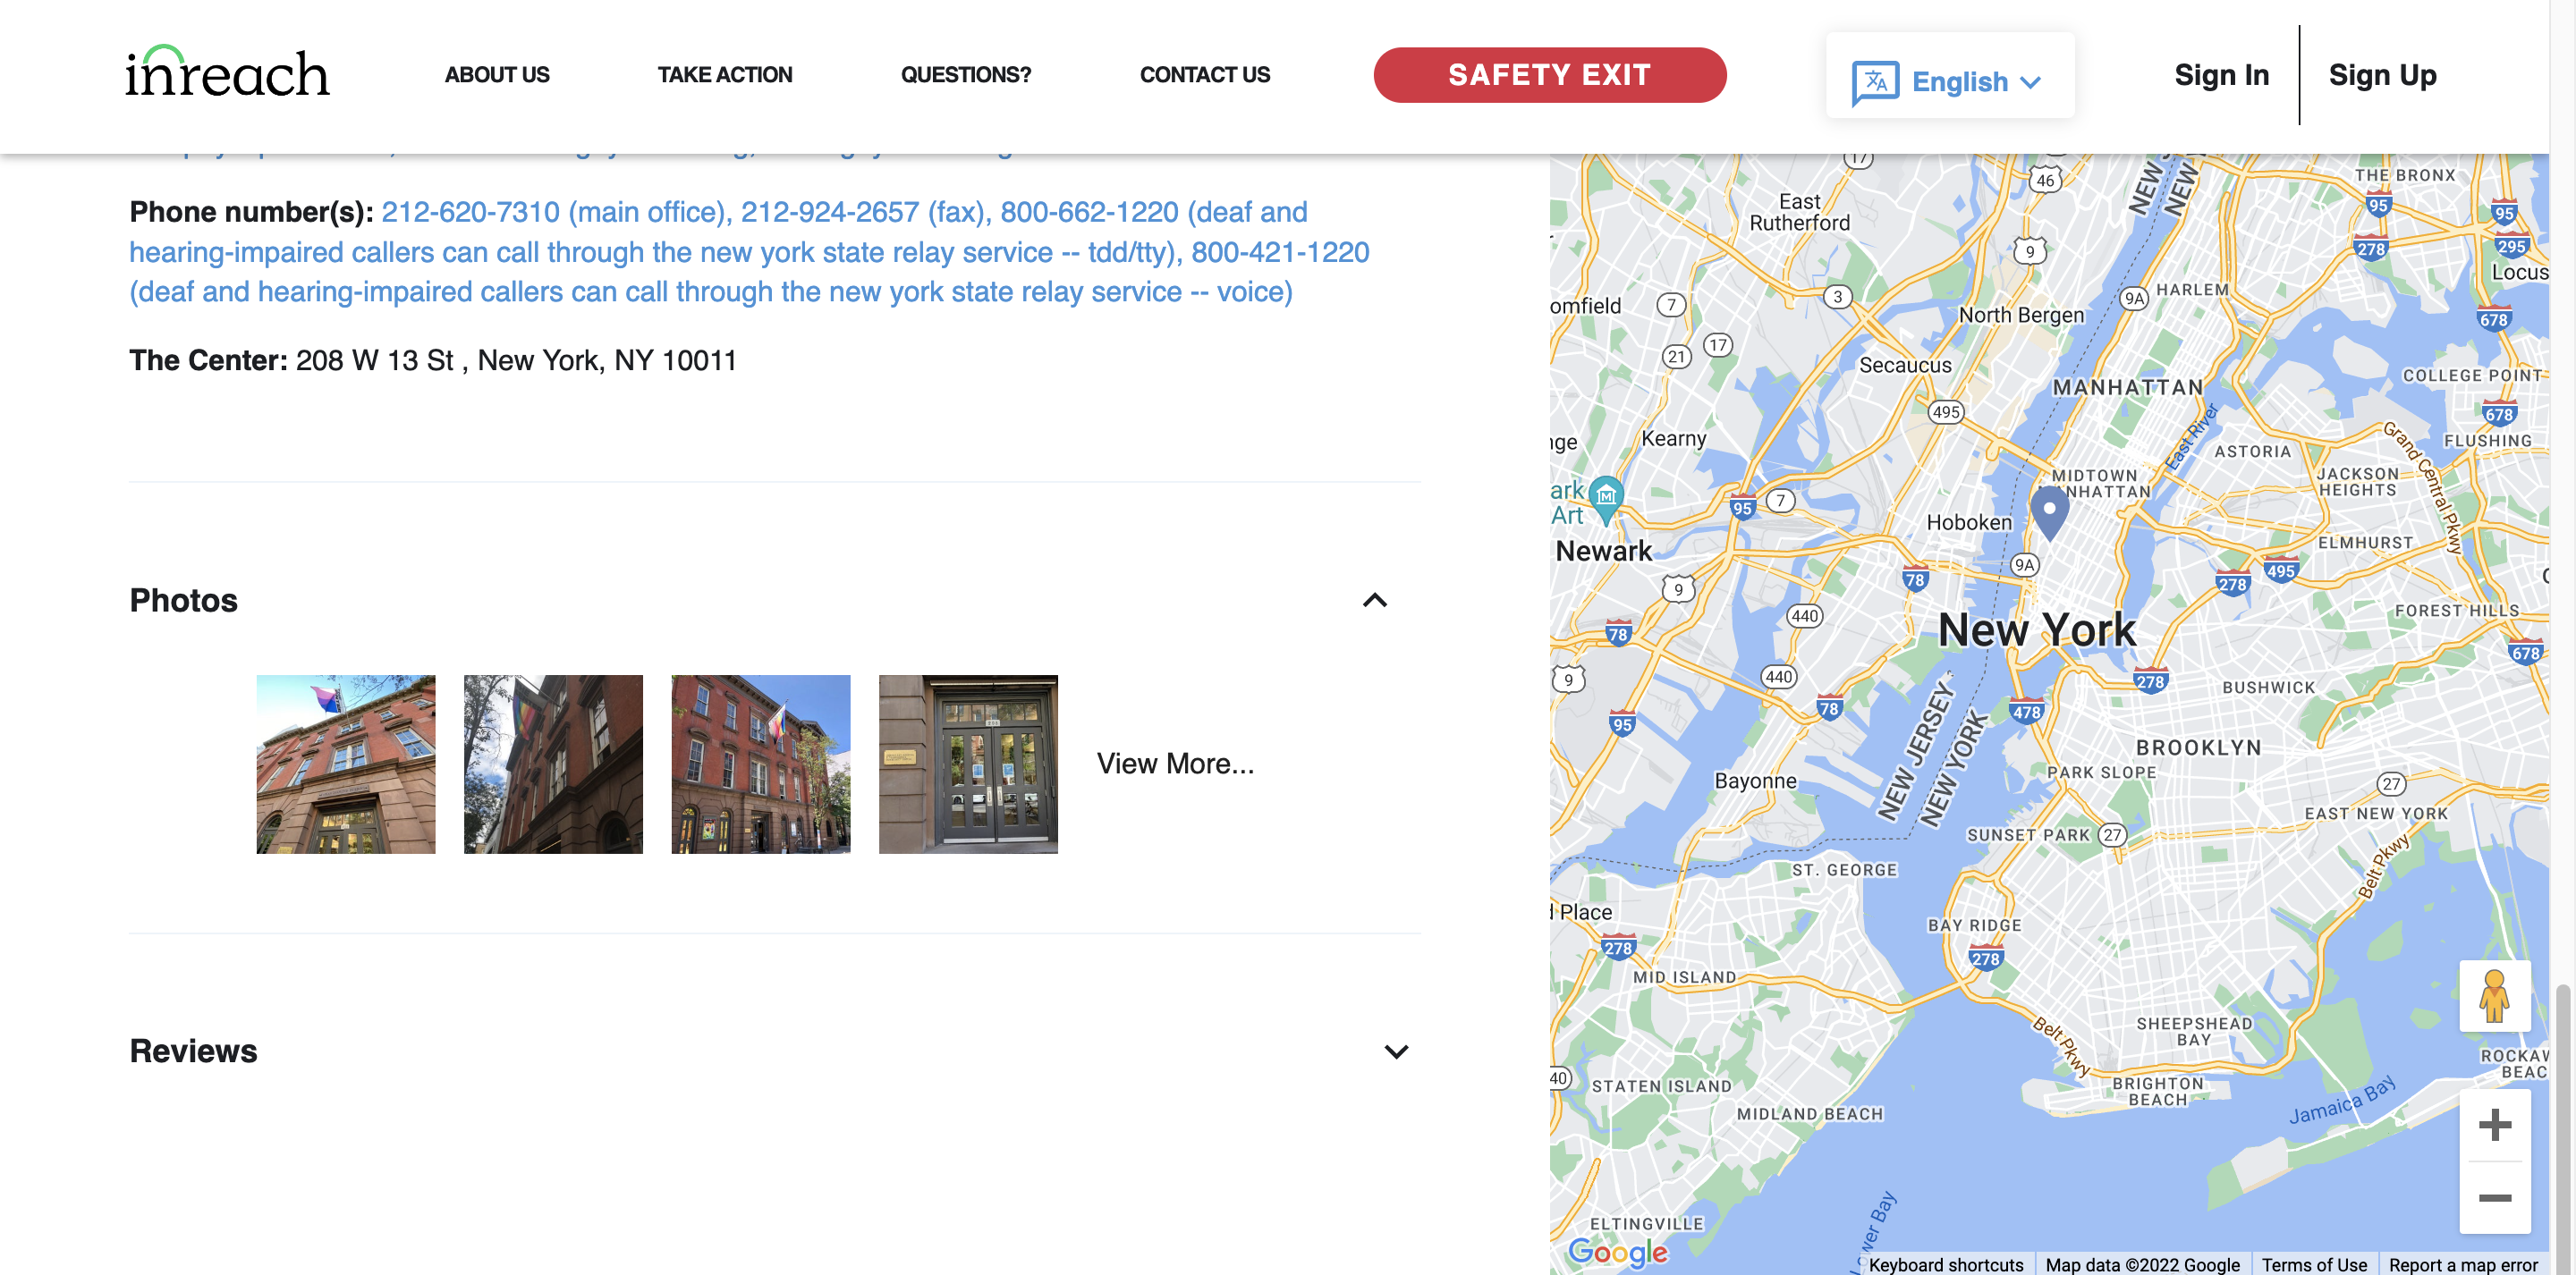This screenshot has height=1275, width=2576.
Task: Click the 800-662-1220 tdd/tty number
Action: (1090, 212)
